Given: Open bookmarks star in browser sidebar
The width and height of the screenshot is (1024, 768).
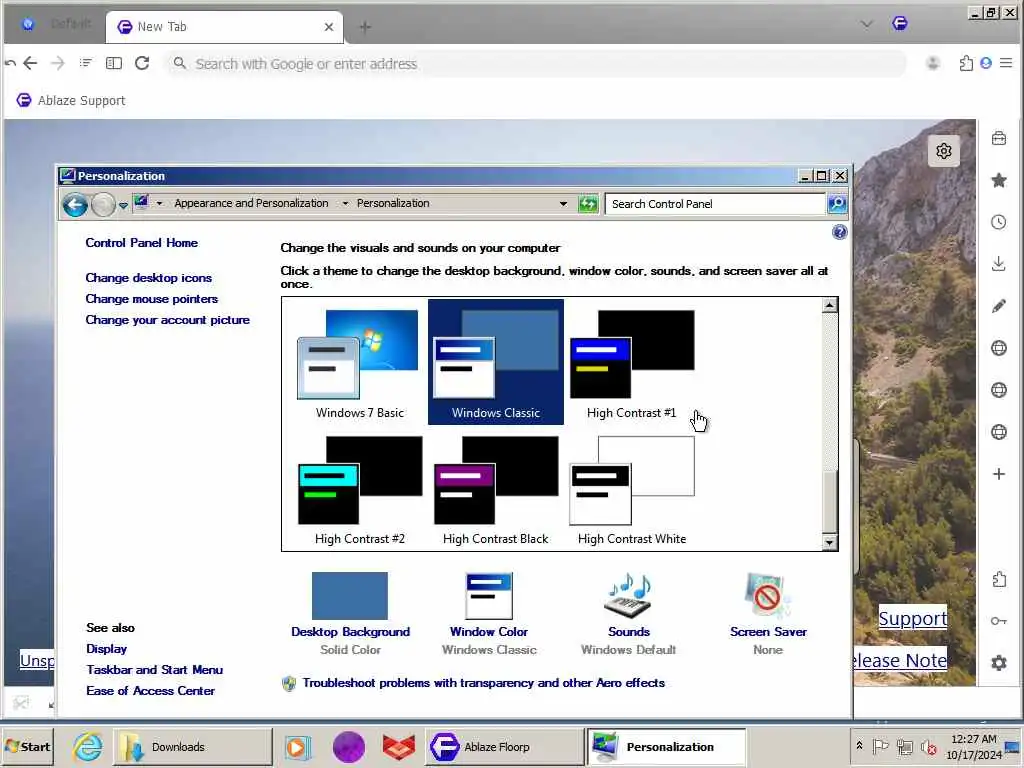Looking at the screenshot, I should click(x=999, y=180).
